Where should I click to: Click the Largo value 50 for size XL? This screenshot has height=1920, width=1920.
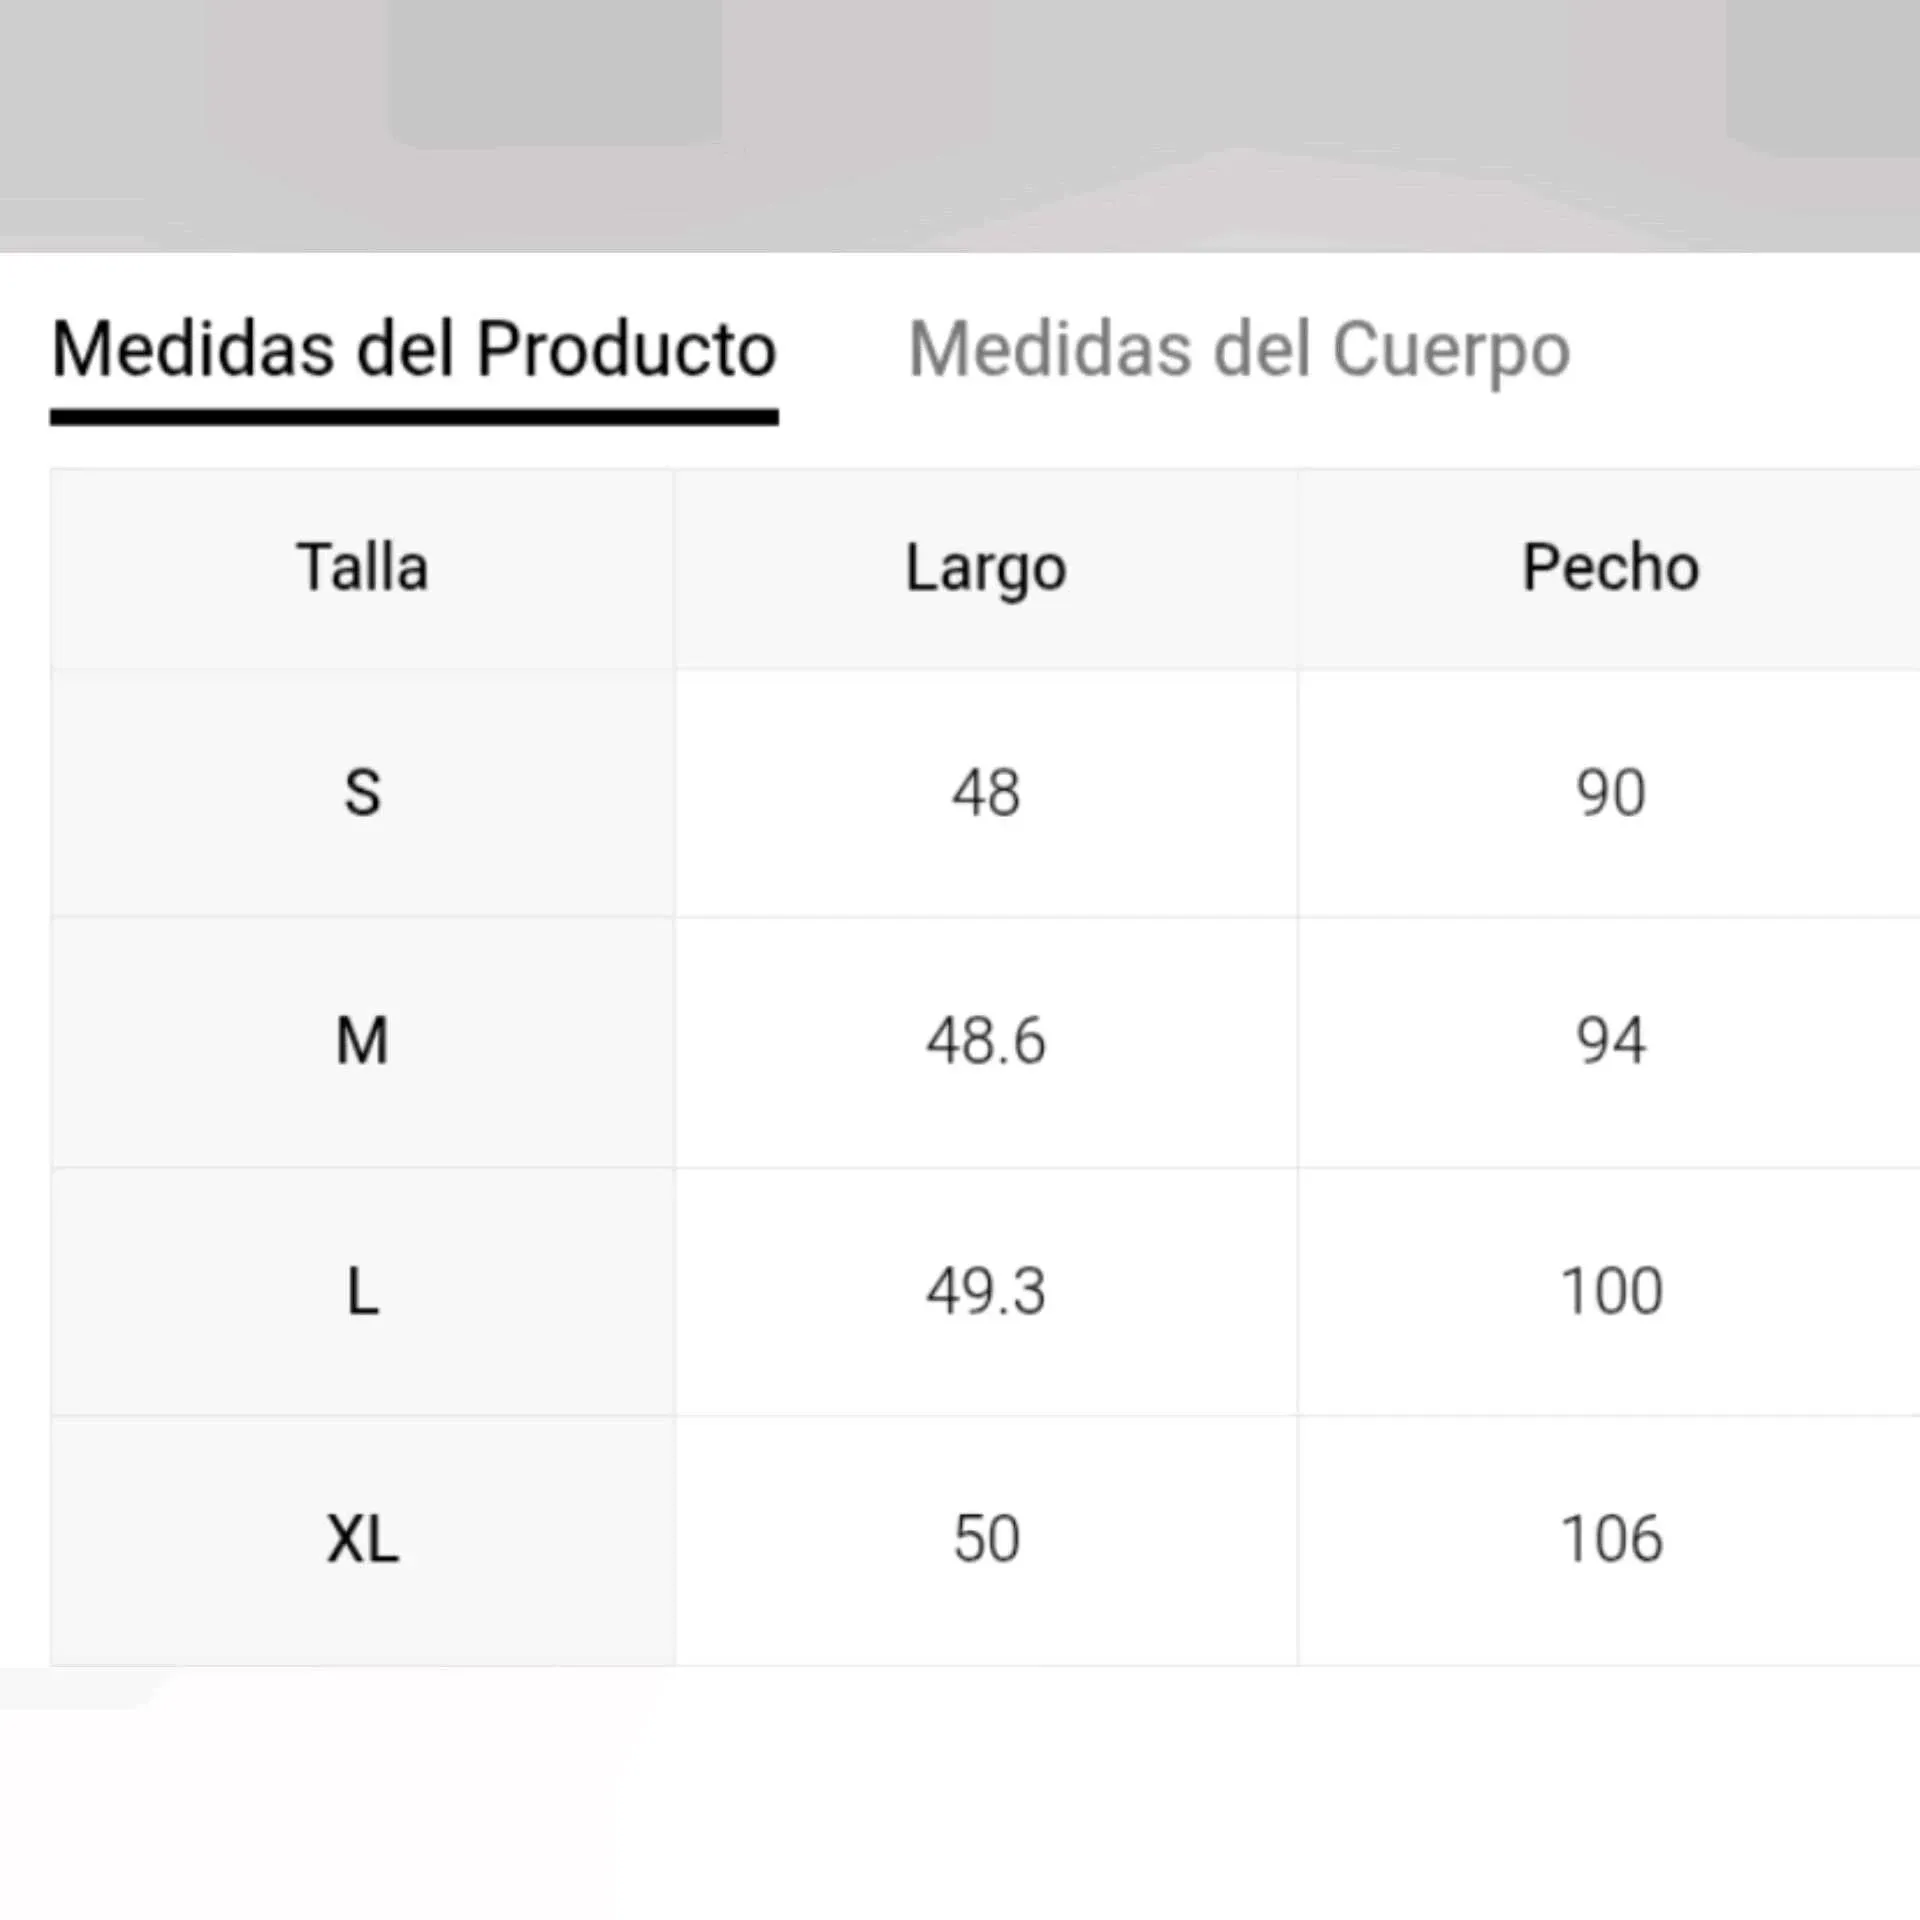986,1538
